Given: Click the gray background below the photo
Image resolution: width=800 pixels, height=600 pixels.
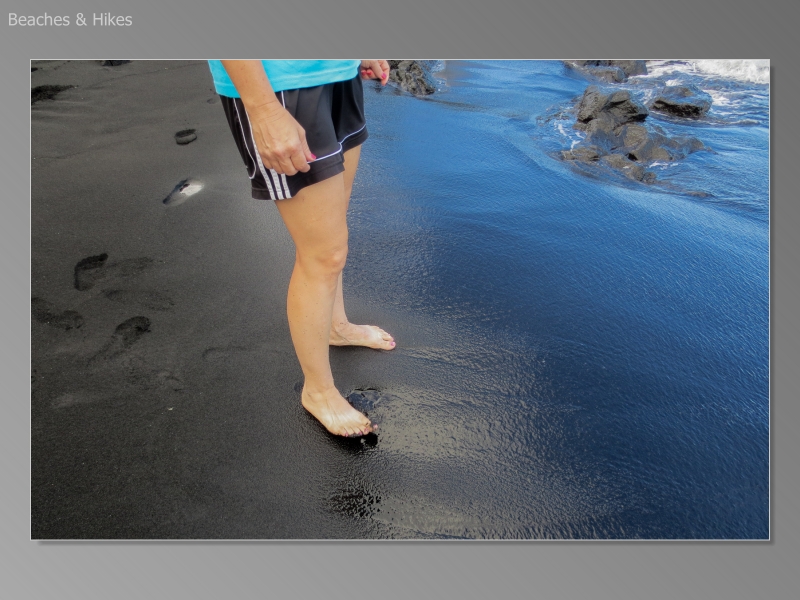Looking at the screenshot, I should pos(400,570).
